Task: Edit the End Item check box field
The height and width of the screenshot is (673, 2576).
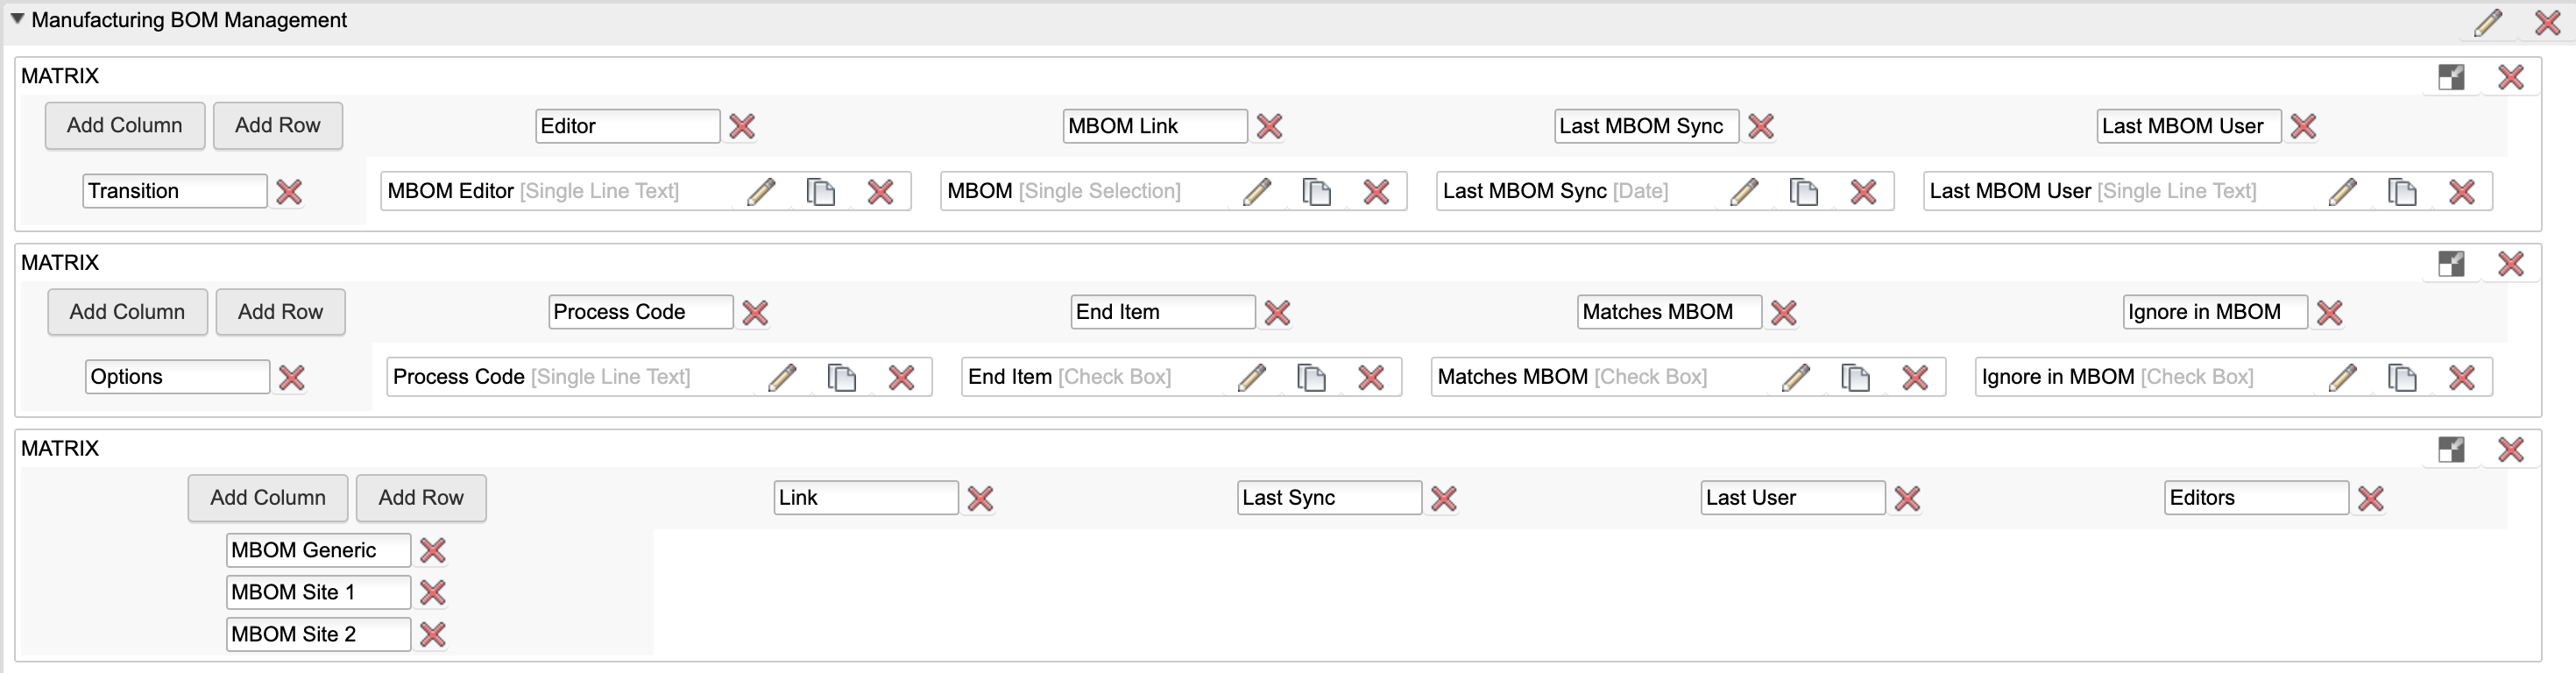Action: (x=1252, y=378)
